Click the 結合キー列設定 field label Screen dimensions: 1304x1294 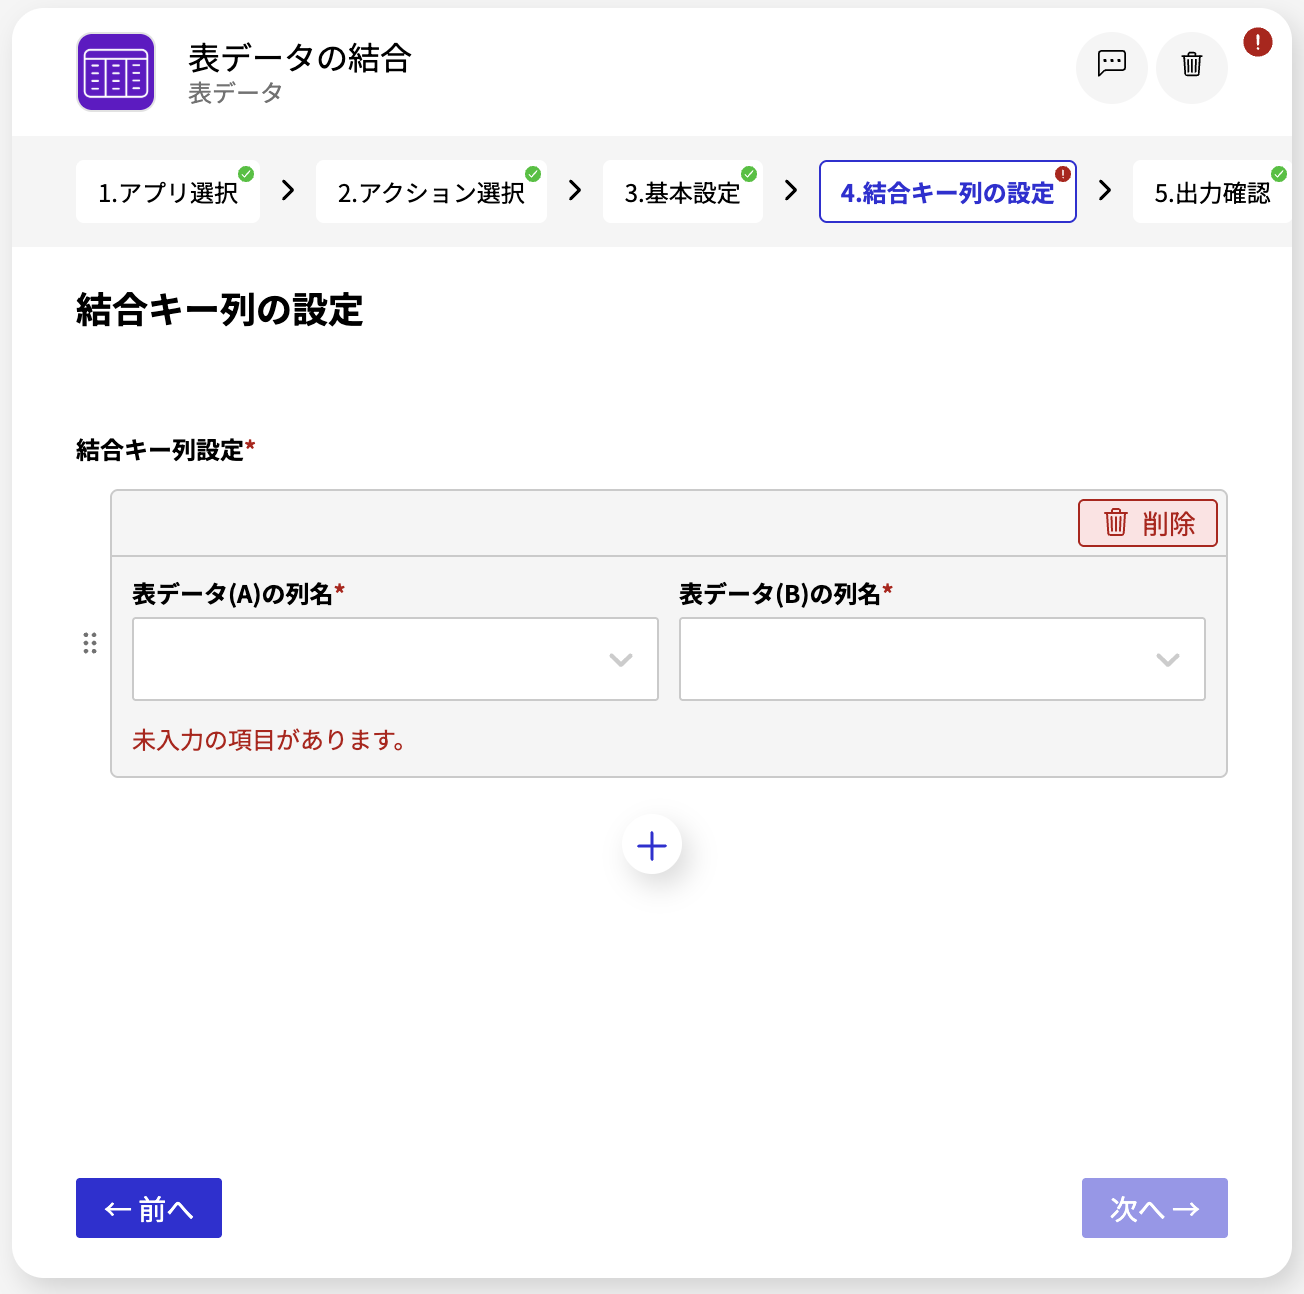[165, 450]
